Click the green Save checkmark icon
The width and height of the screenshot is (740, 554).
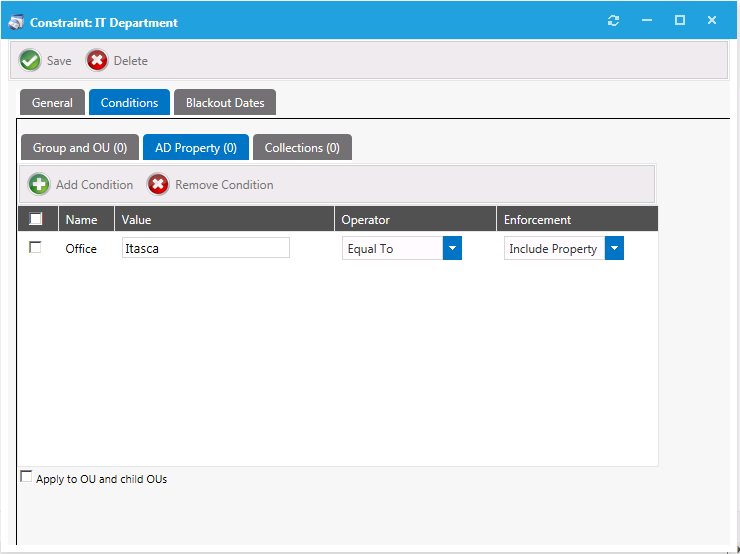pos(30,61)
